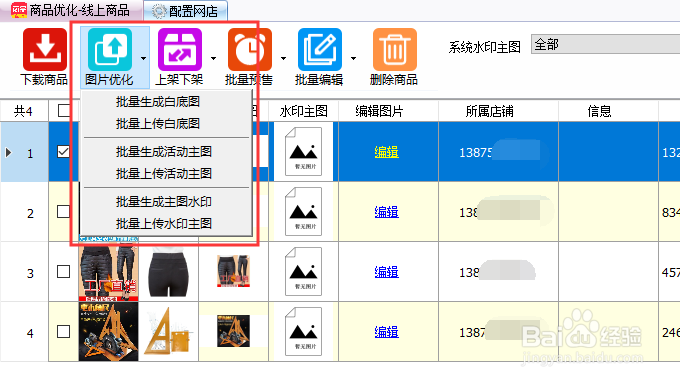Click the 删除商品 trash icon

[x=394, y=49]
